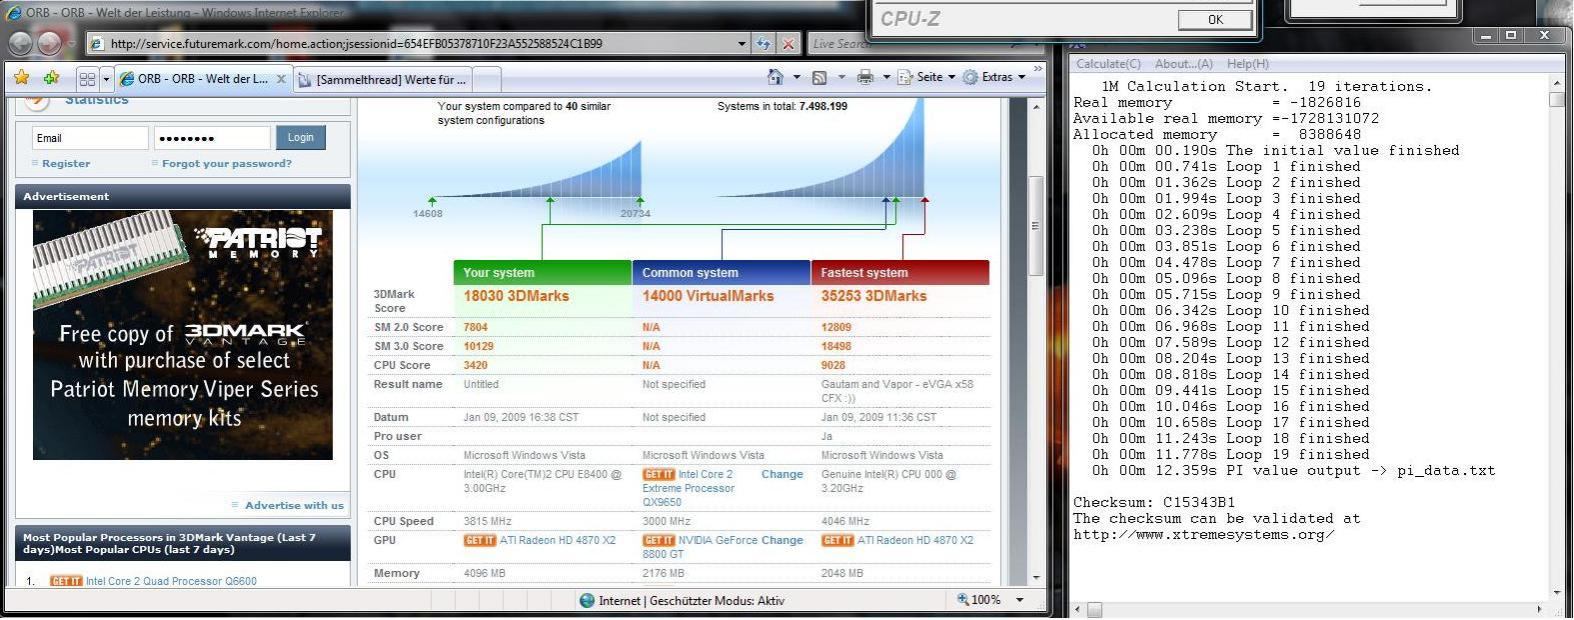1574x620 pixels.
Task: Open a new blank tab
Action: 487,80
